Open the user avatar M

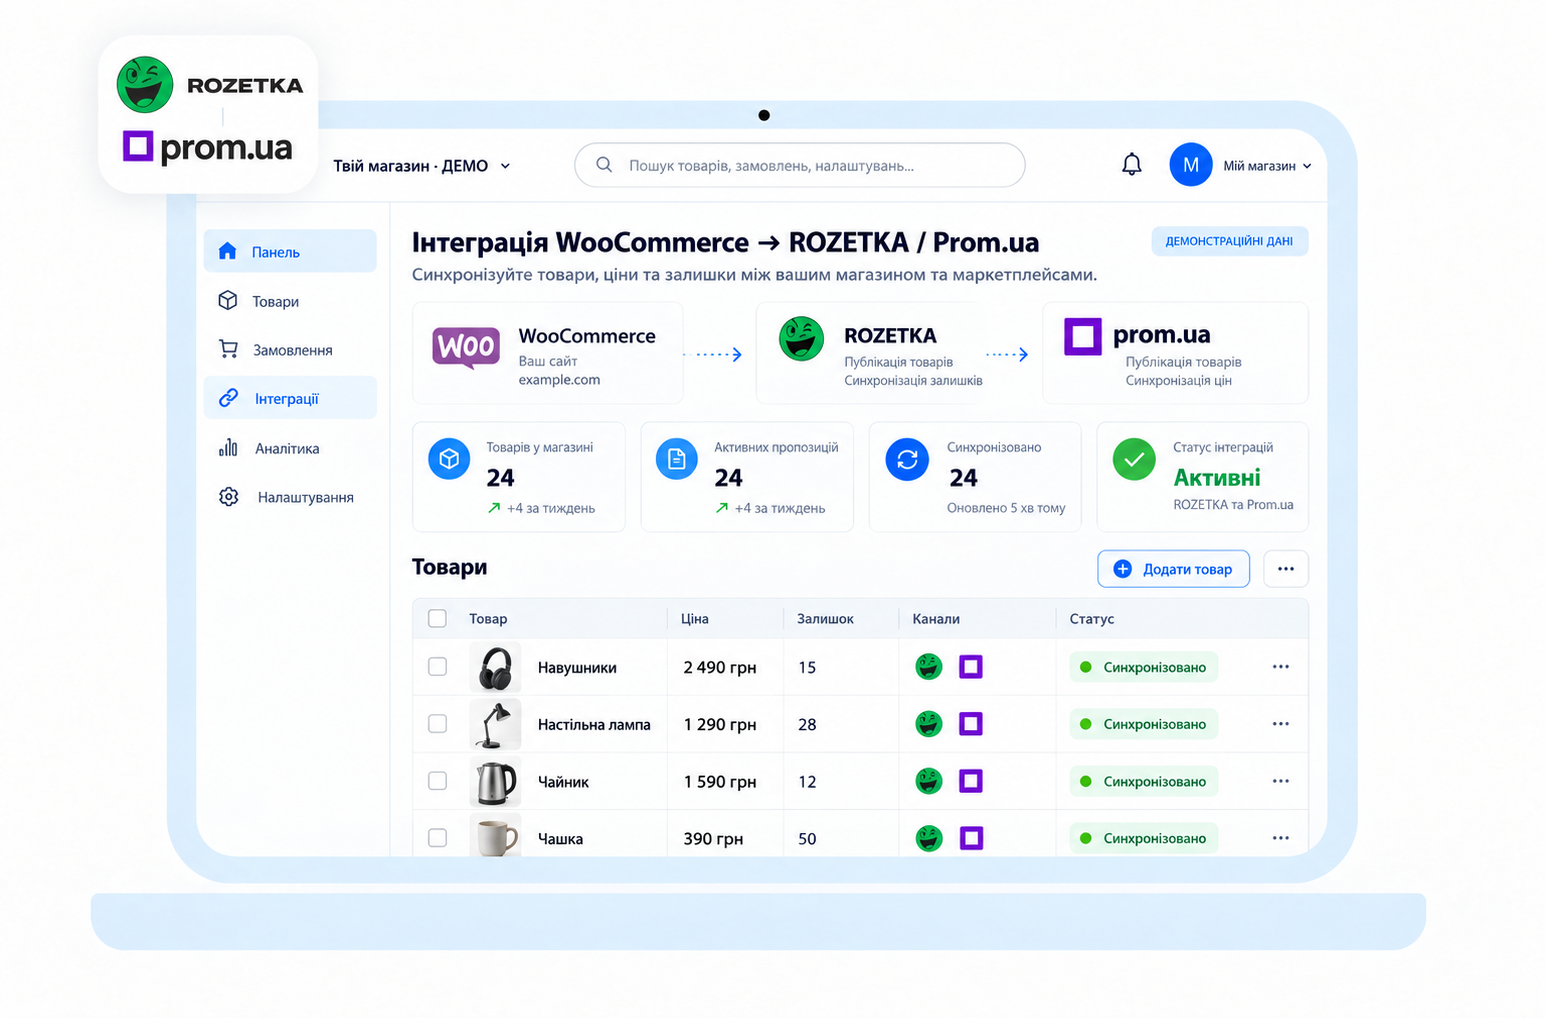[x=1190, y=165]
